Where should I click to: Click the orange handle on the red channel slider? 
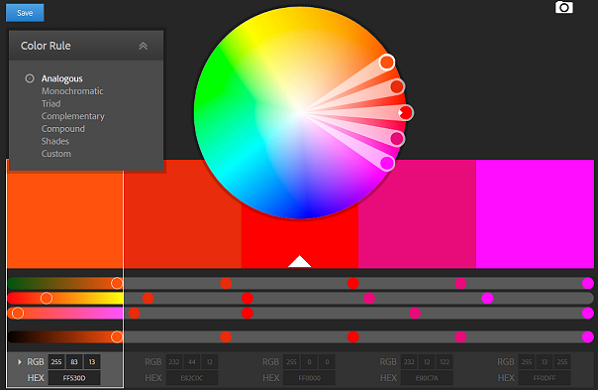pos(117,283)
